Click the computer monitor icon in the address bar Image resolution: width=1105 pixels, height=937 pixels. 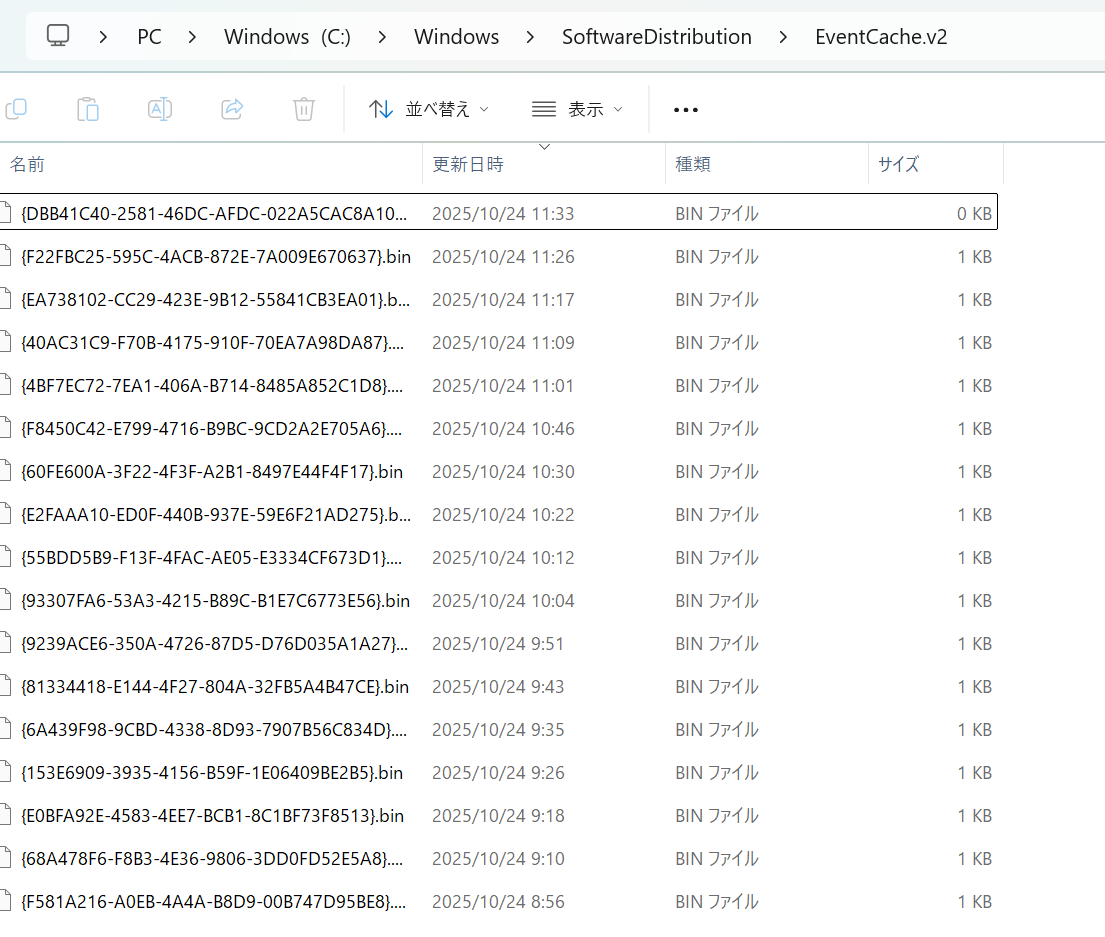click(58, 35)
